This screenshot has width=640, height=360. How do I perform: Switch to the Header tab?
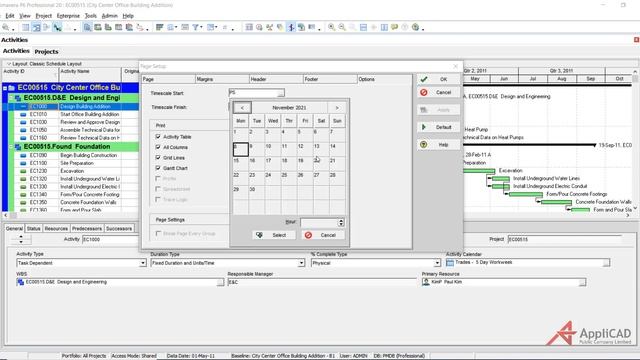point(276,79)
